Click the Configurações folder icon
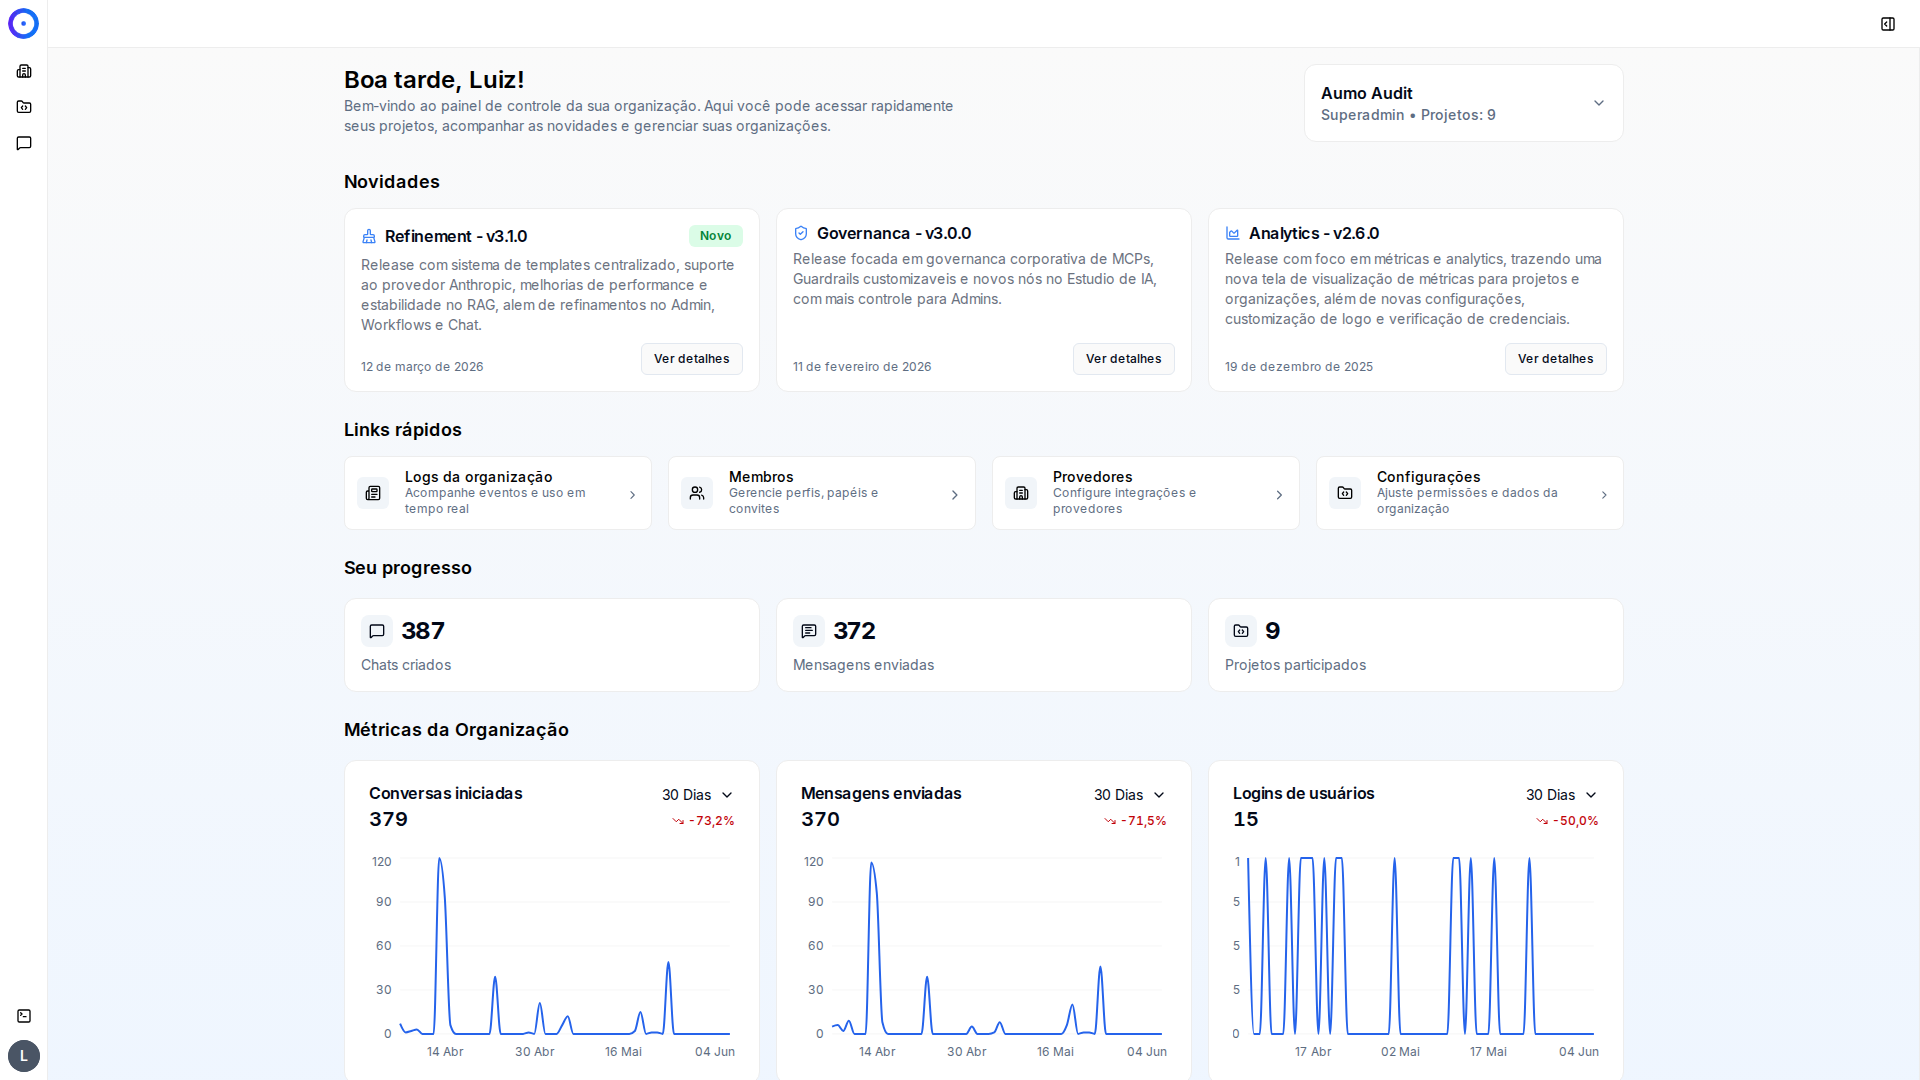 point(1345,493)
